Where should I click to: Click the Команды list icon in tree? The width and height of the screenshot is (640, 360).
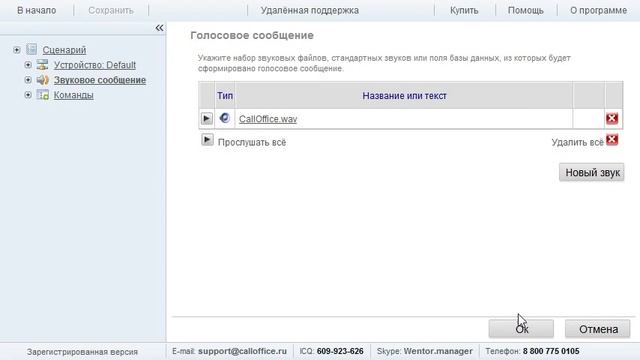point(43,95)
